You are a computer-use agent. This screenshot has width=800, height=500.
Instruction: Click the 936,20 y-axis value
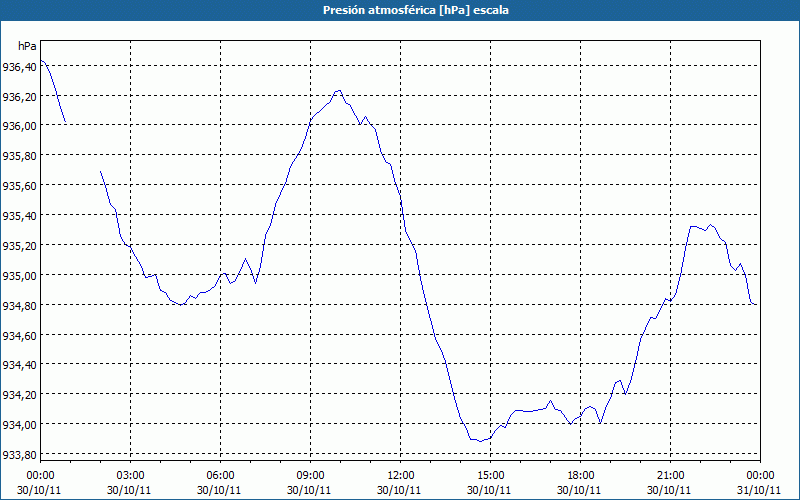19,96
